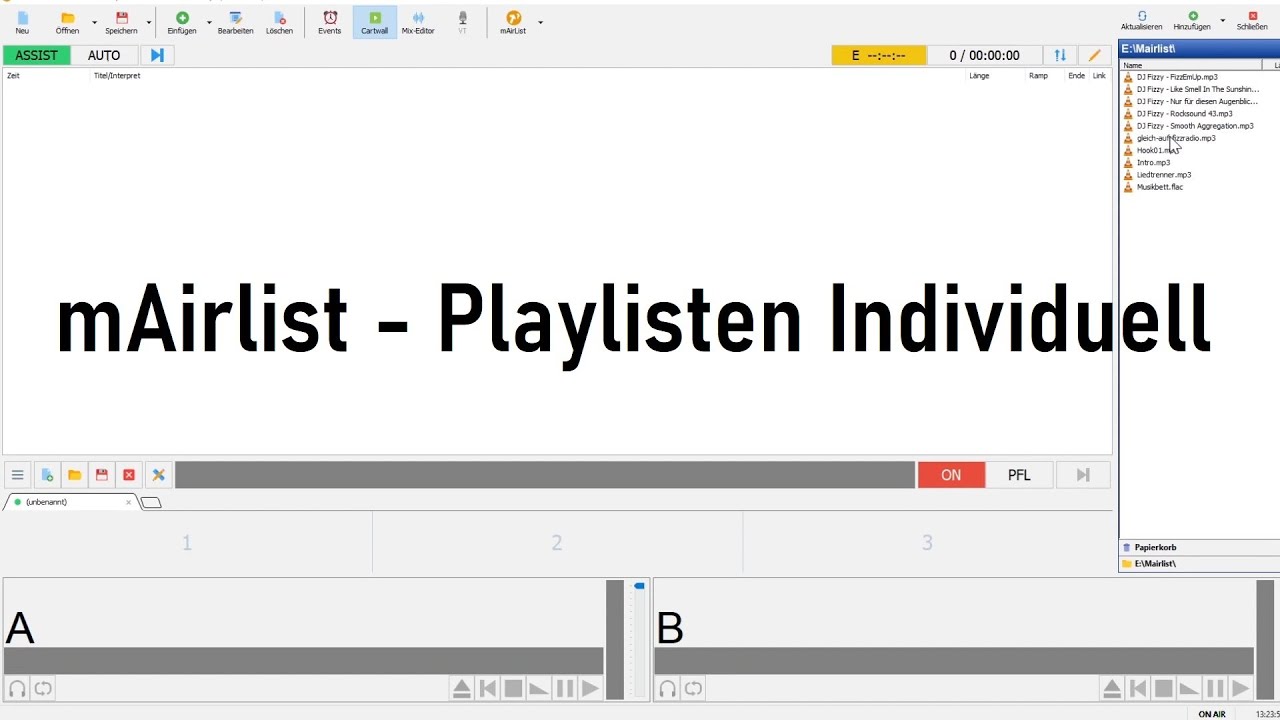Save the playlist with the Speichern icon
This screenshot has height=720, width=1280.
pyautogui.click(x=121, y=22)
